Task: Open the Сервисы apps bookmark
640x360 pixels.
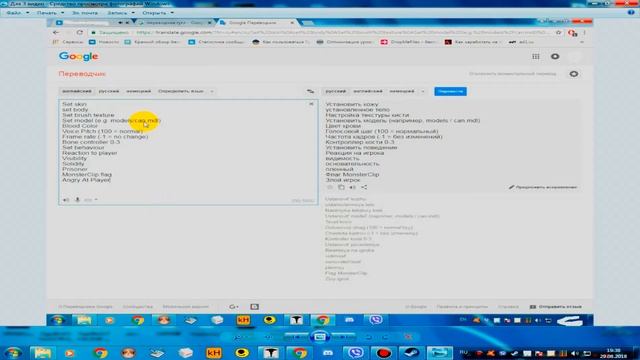Action: pyautogui.click(x=68, y=42)
